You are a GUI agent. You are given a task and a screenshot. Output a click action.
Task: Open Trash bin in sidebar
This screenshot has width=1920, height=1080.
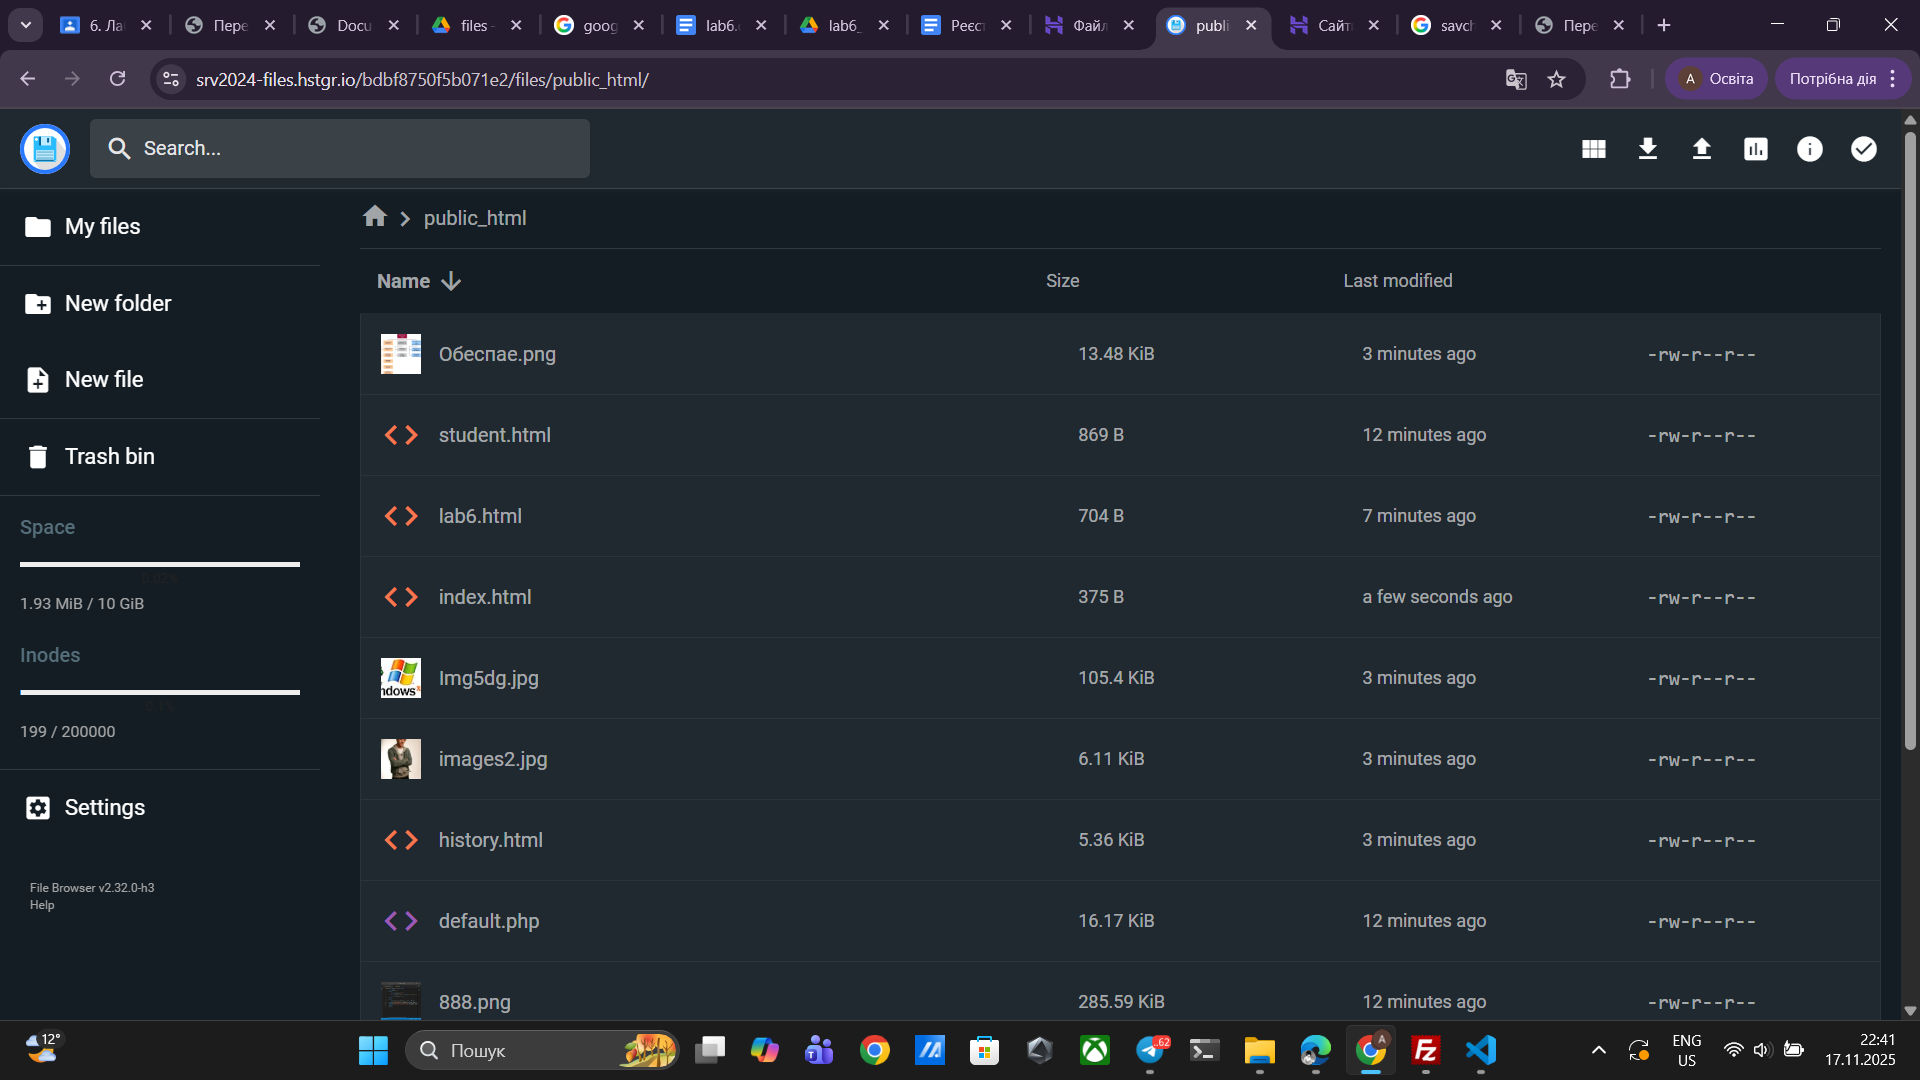click(109, 457)
